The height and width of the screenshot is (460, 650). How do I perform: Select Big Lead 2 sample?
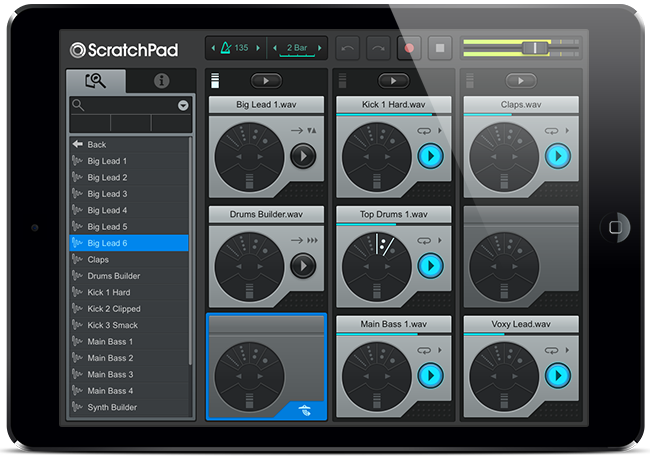tap(129, 177)
